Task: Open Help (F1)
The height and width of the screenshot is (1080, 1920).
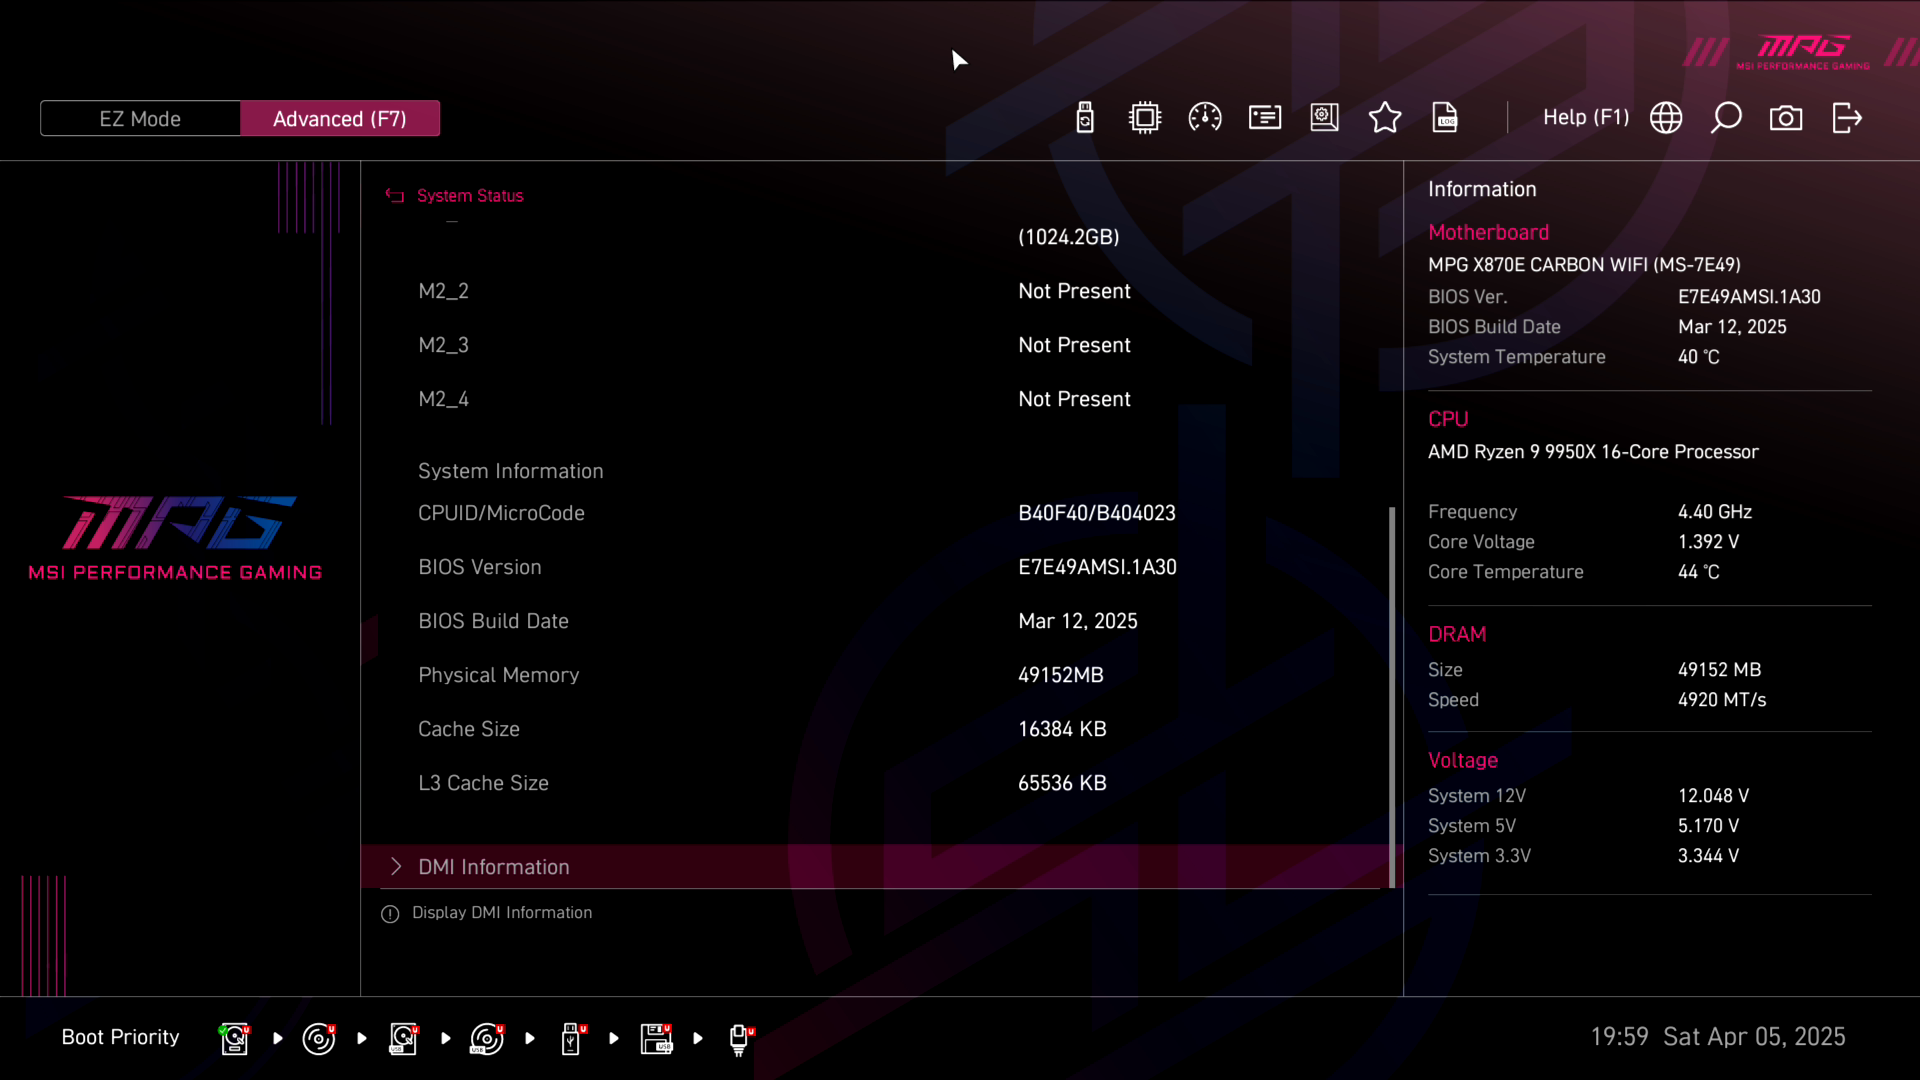Action: click(1585, 118)
